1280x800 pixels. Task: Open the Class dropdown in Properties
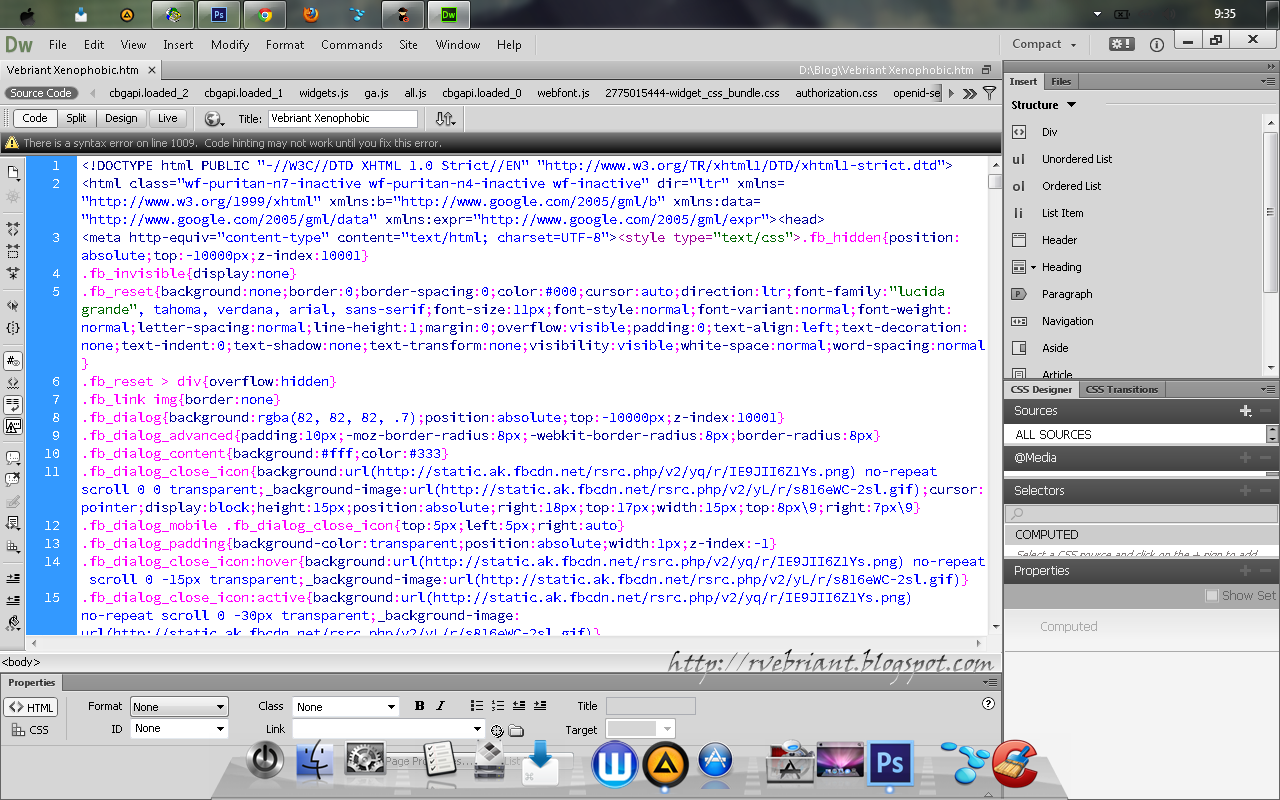[x=346, y=707]
